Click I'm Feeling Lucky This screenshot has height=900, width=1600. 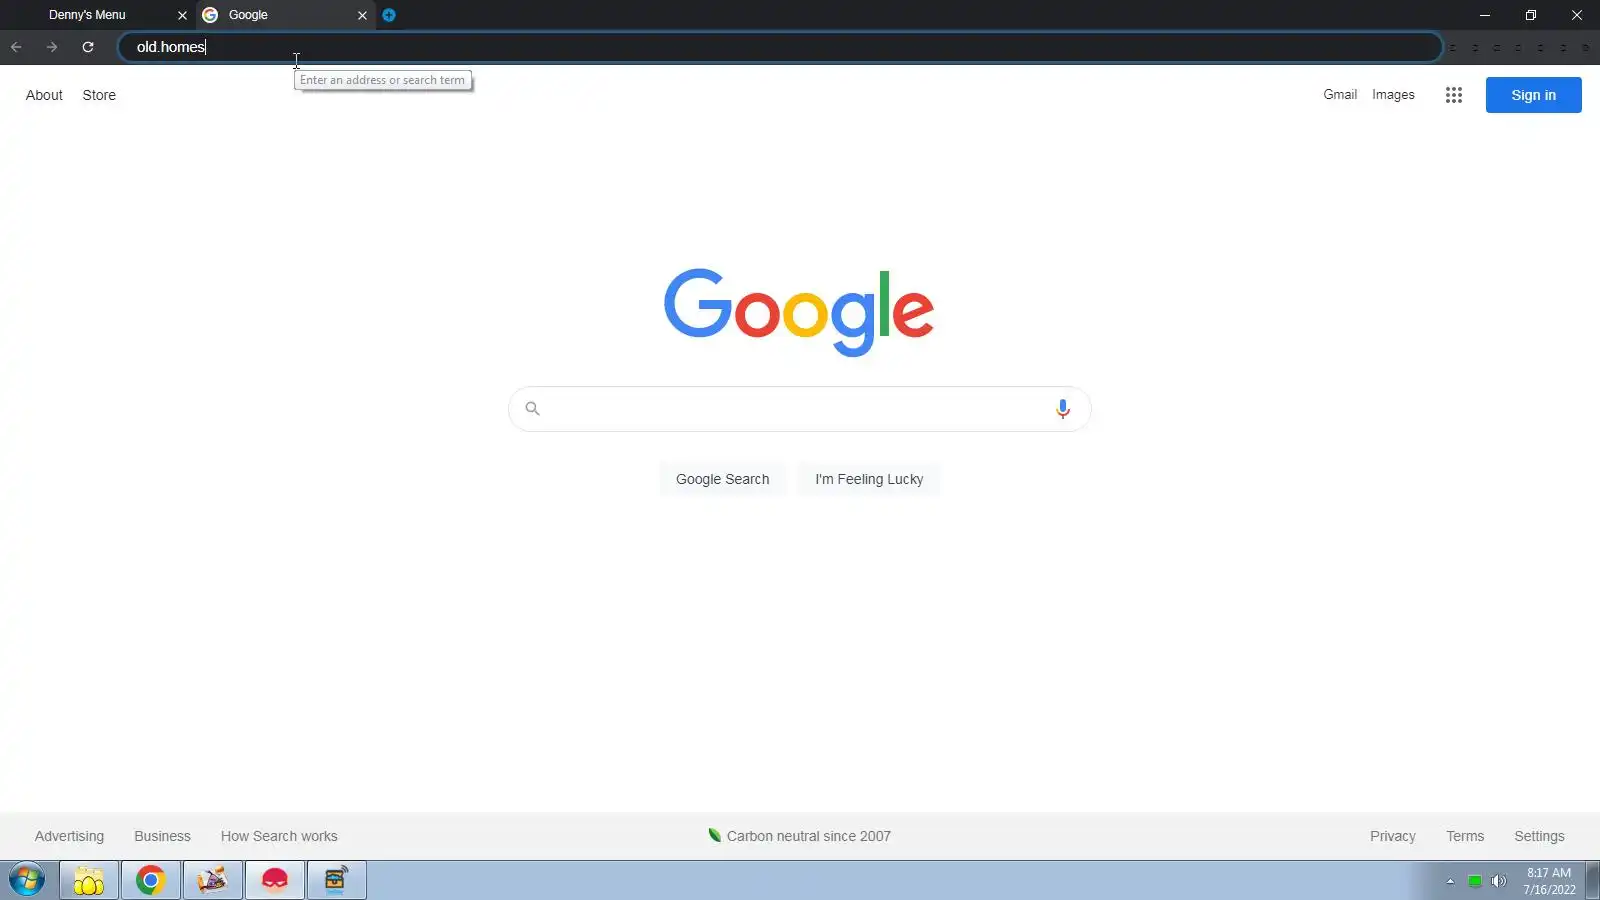[x=869, y=479]
